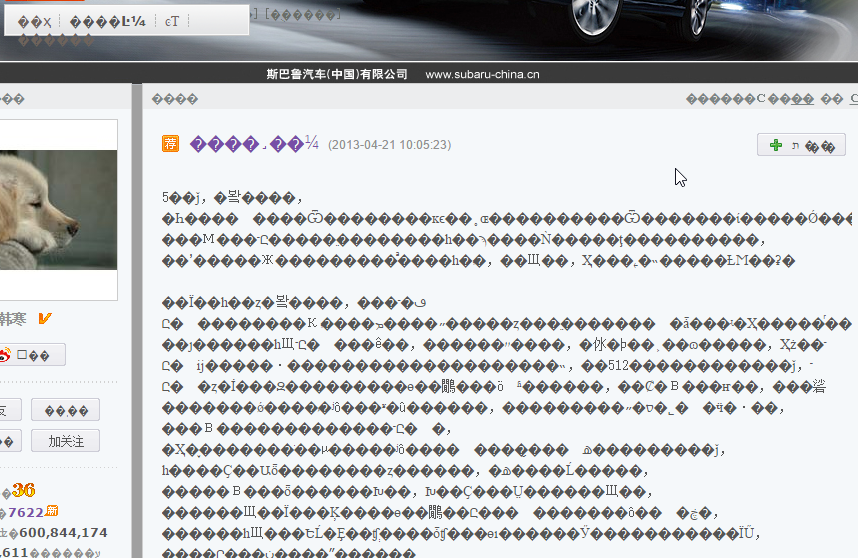858x558 pixels.
Task: Select the top nav item ending in L¼
Action: 108,21
